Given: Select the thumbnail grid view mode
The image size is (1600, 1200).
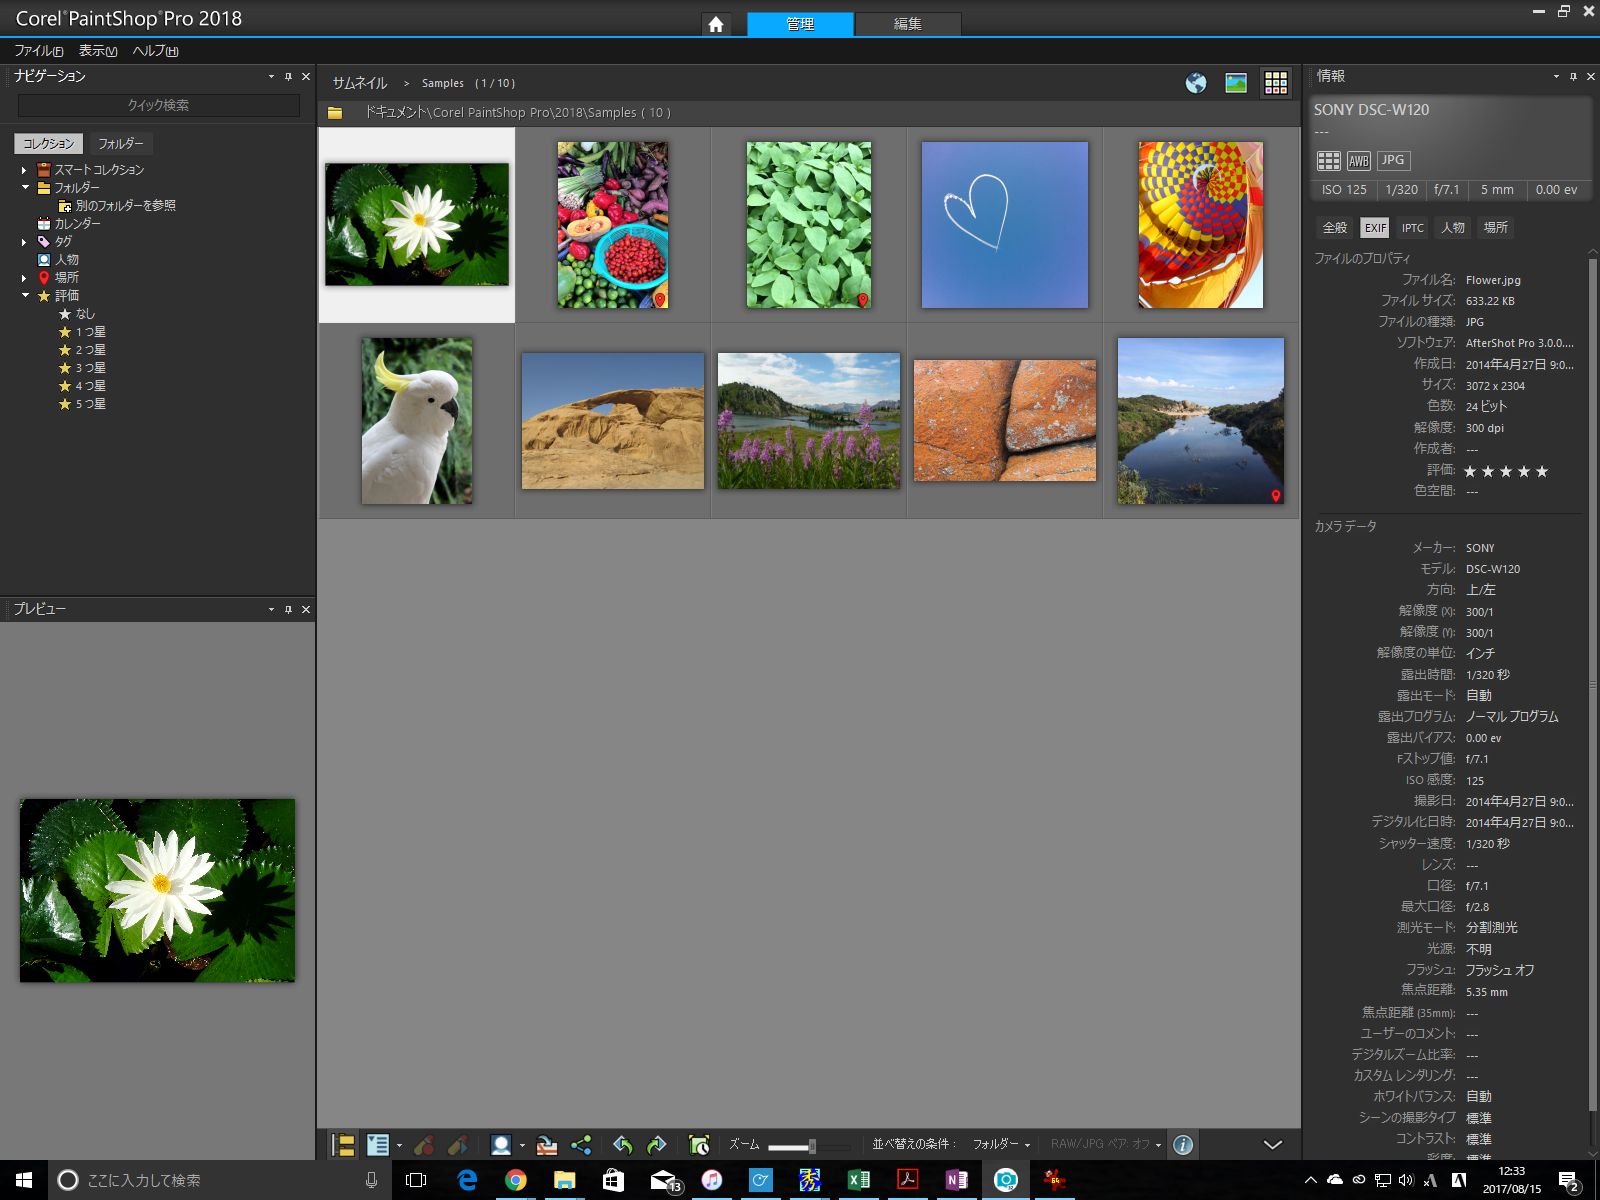Looking at the screenshot, I should pos(1276,83).
